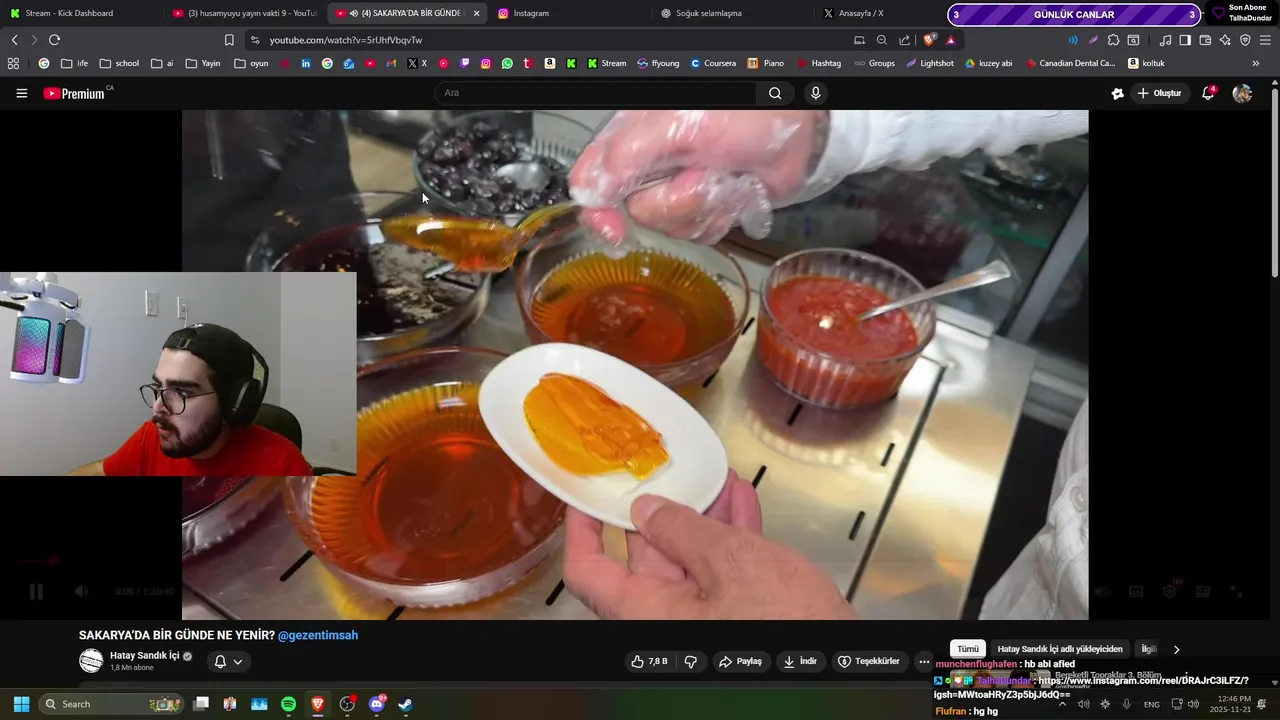Show more filter chips with right chevron
Image resolution: width=1280 pixels, height=720 pixels.
[x=1176, y=649]
